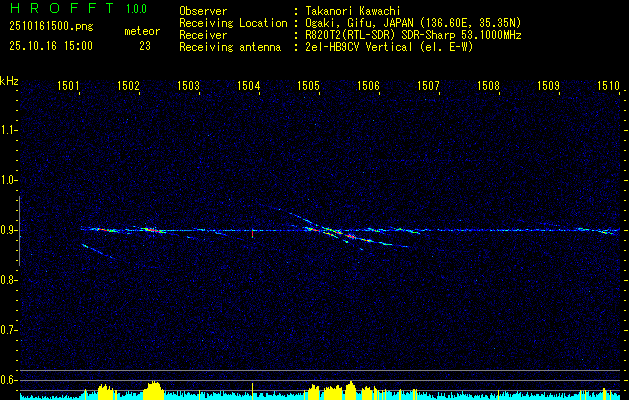Click frequency axis label 1.1

pos(7,130)
